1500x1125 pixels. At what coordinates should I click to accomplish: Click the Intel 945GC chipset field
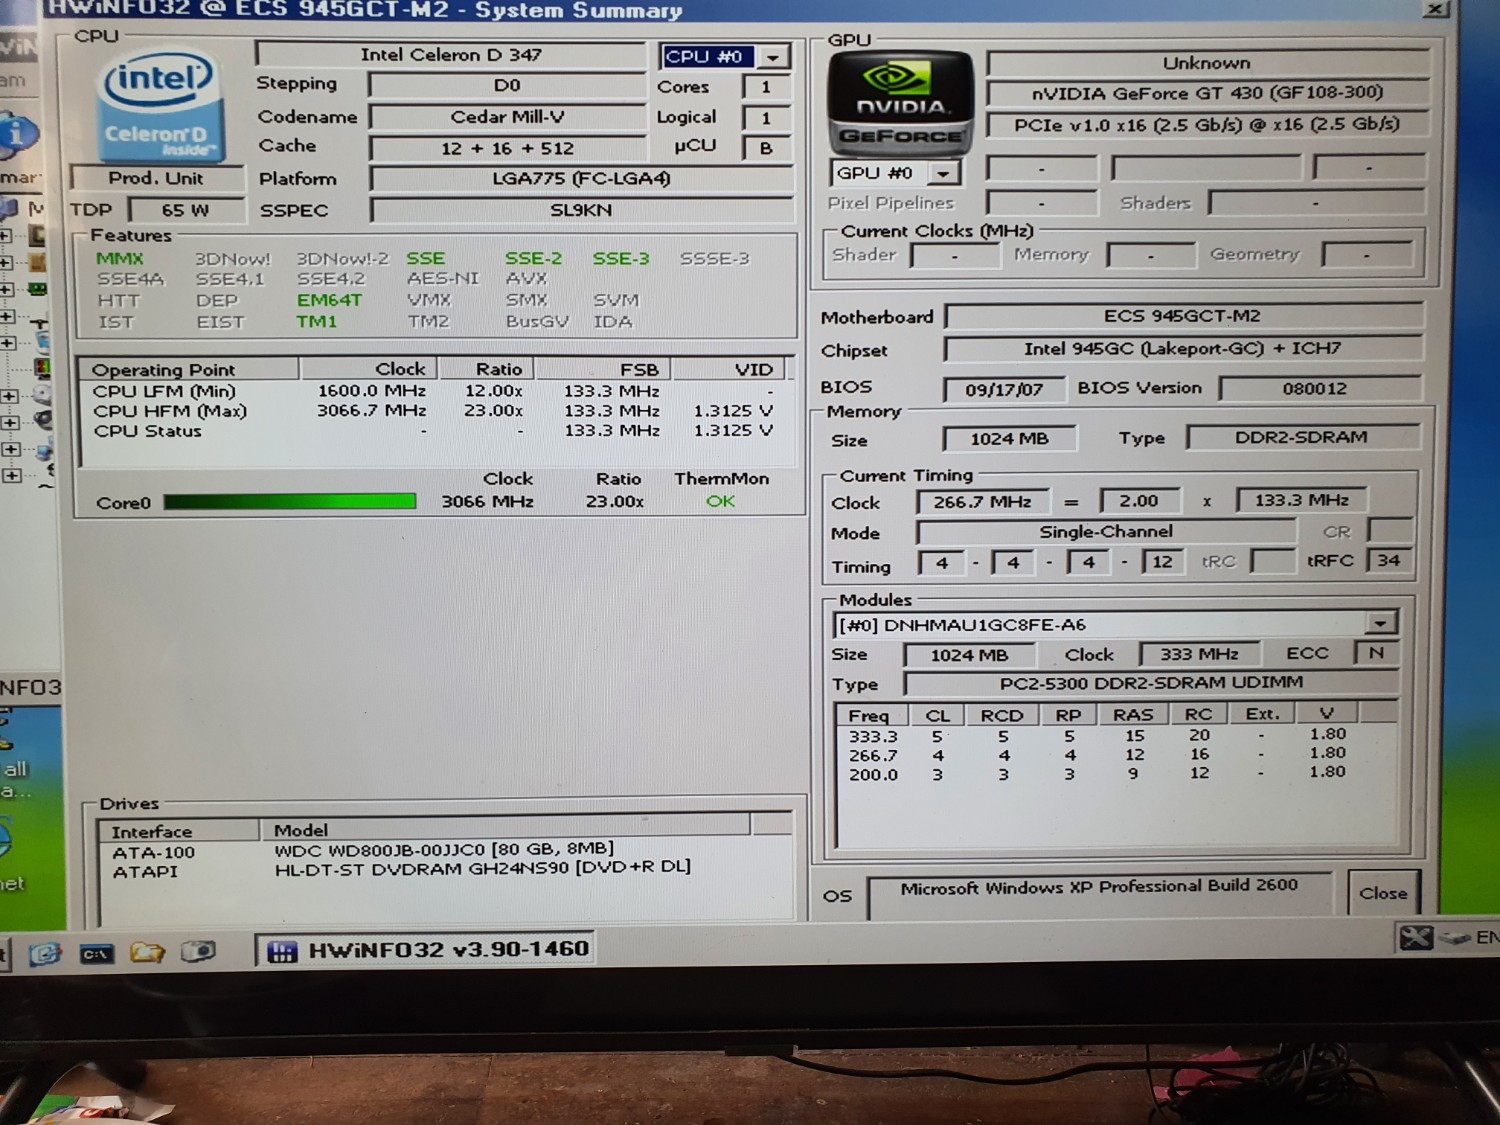pos(1182,349)
